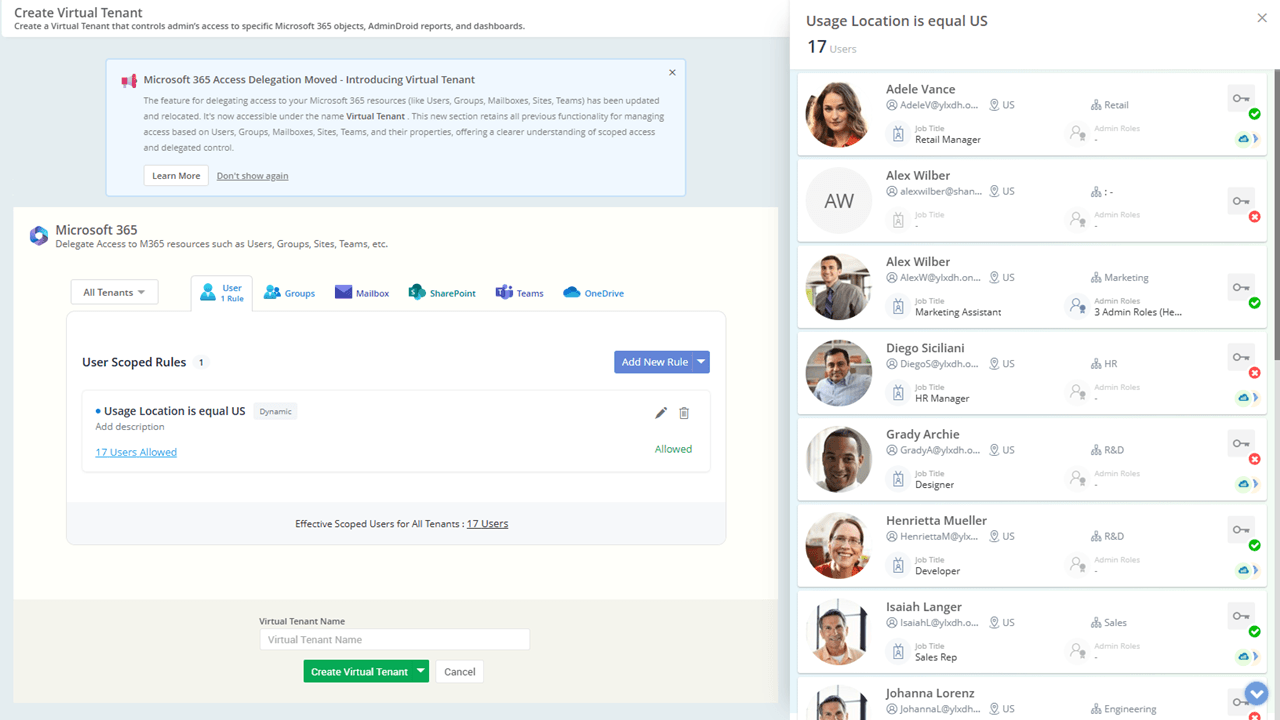Select the User 1 Rule tab
The width and height of the screenshot is (1280, 720).
point(222,293)
